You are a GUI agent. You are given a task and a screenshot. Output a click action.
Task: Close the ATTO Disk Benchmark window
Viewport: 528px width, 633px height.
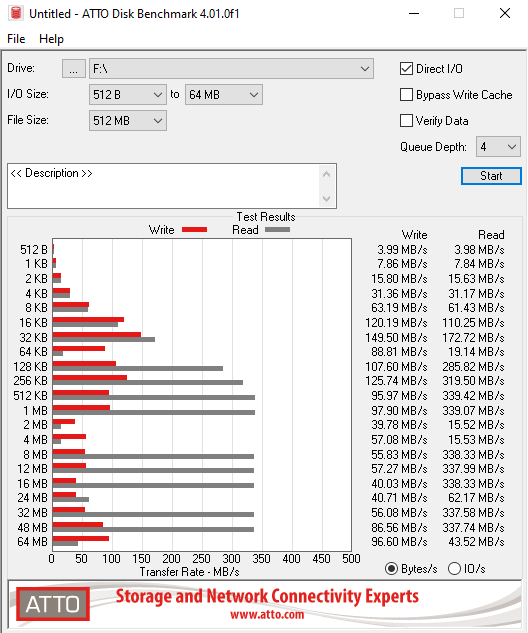[x=505, y=13]
